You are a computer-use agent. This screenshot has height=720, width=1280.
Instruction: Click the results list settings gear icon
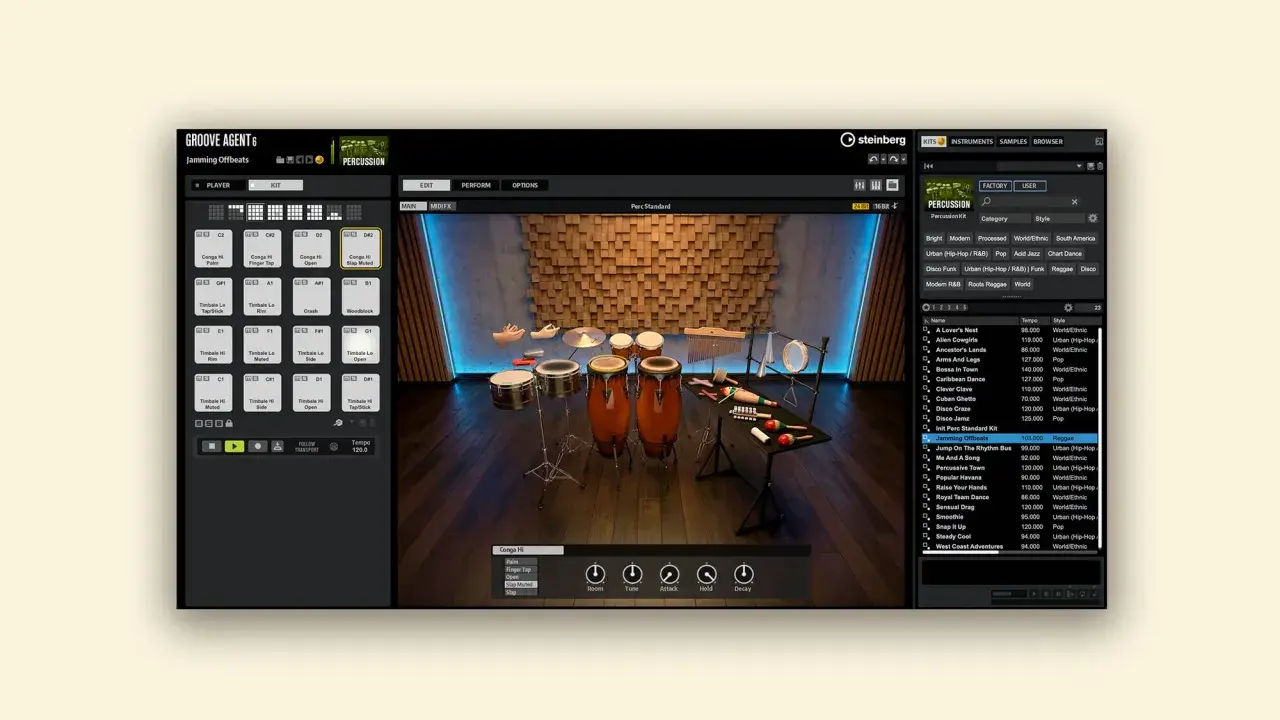click(x=1068, y=308)
